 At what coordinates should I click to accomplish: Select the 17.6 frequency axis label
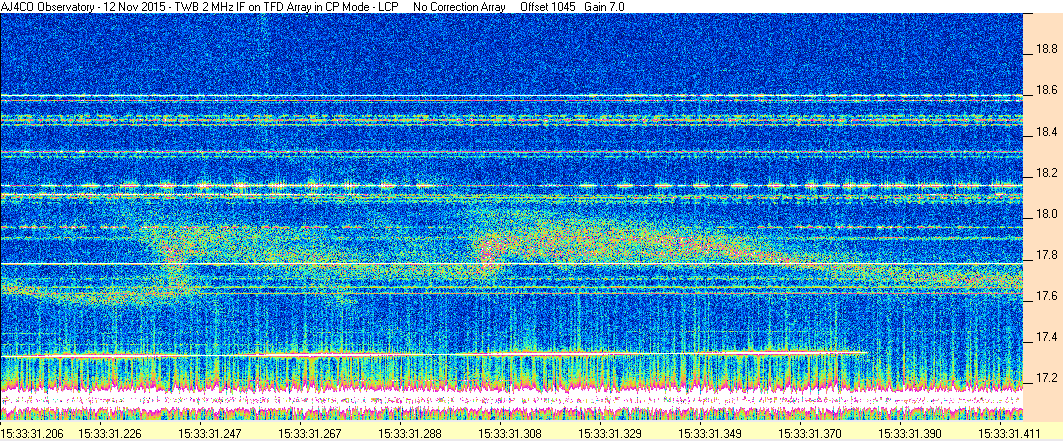[1046, 296]
